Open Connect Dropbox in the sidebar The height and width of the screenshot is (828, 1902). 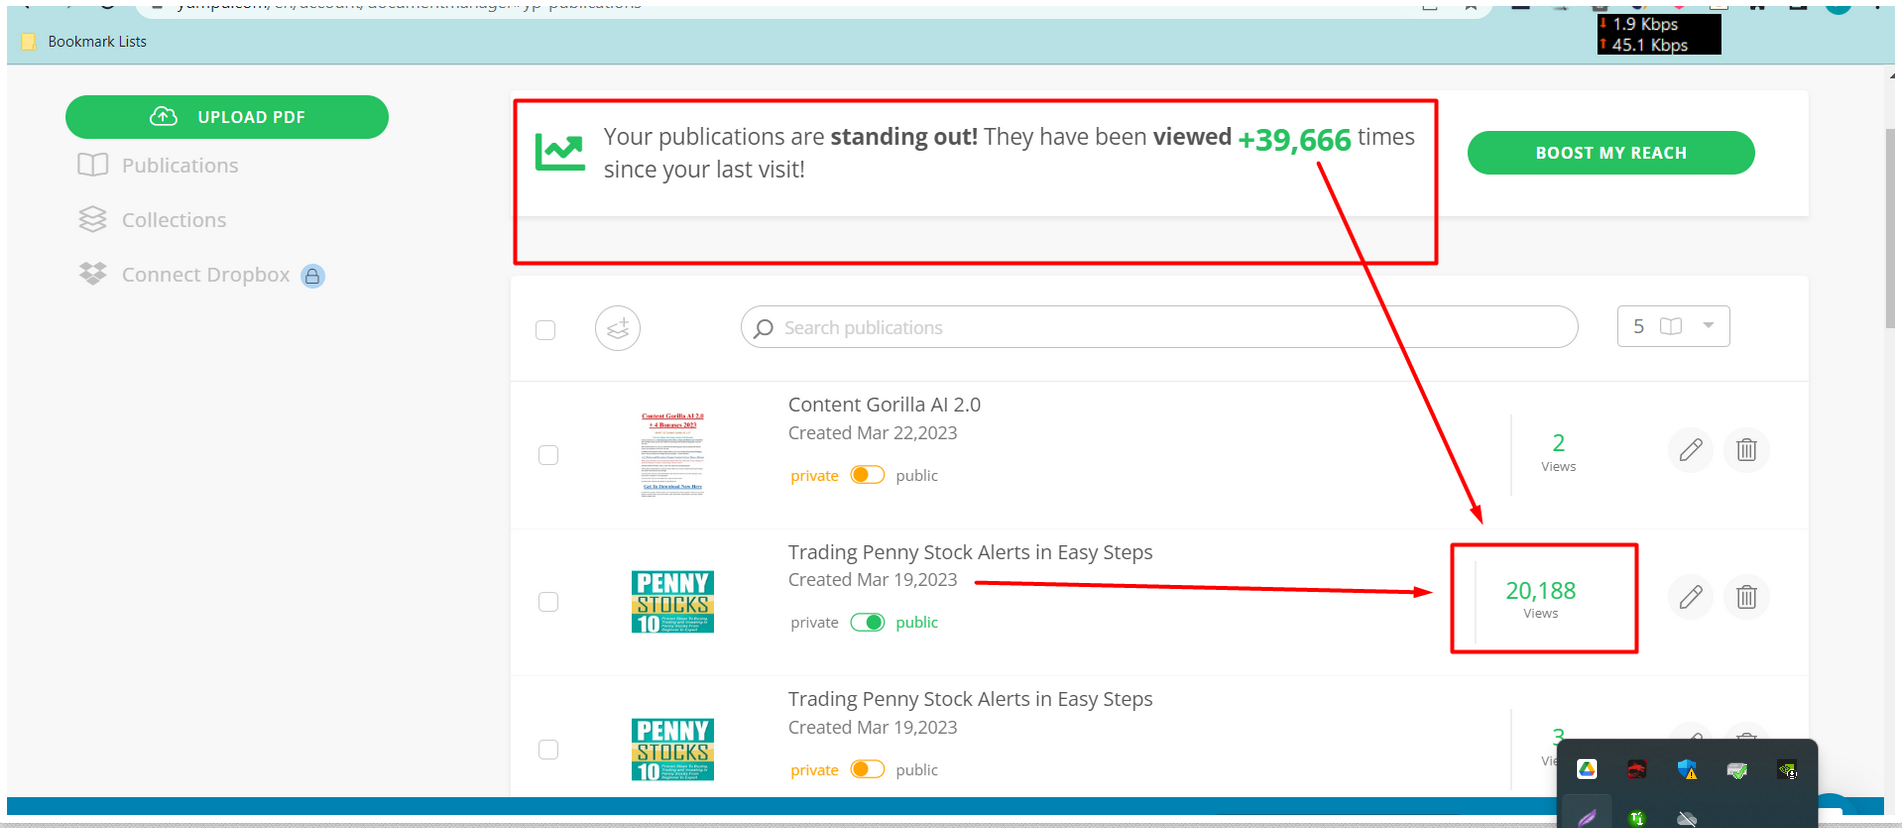[206, 275]
